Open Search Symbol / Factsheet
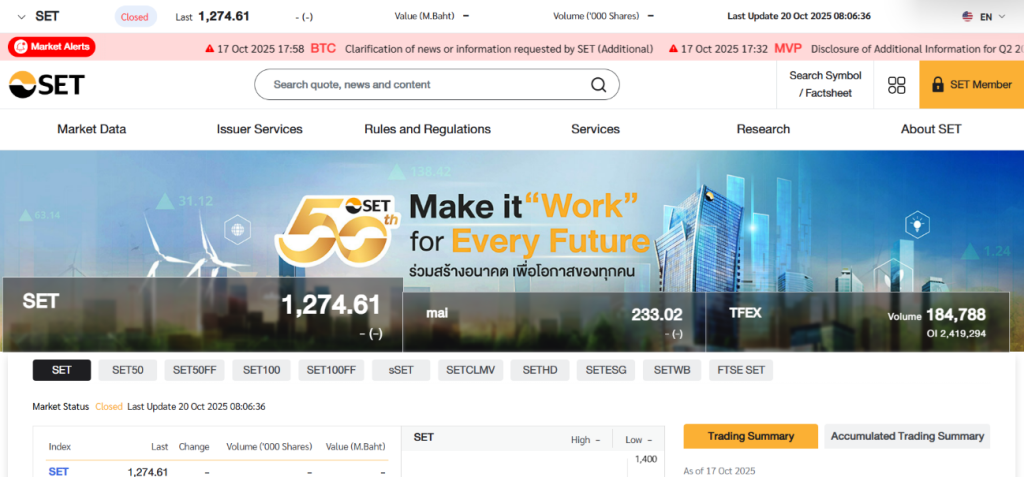Viewport: 1024px width, 477px height. 825,84
